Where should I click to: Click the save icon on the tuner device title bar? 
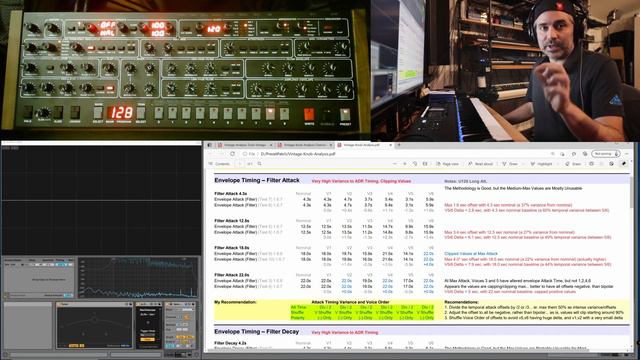(x=131, y=304)
